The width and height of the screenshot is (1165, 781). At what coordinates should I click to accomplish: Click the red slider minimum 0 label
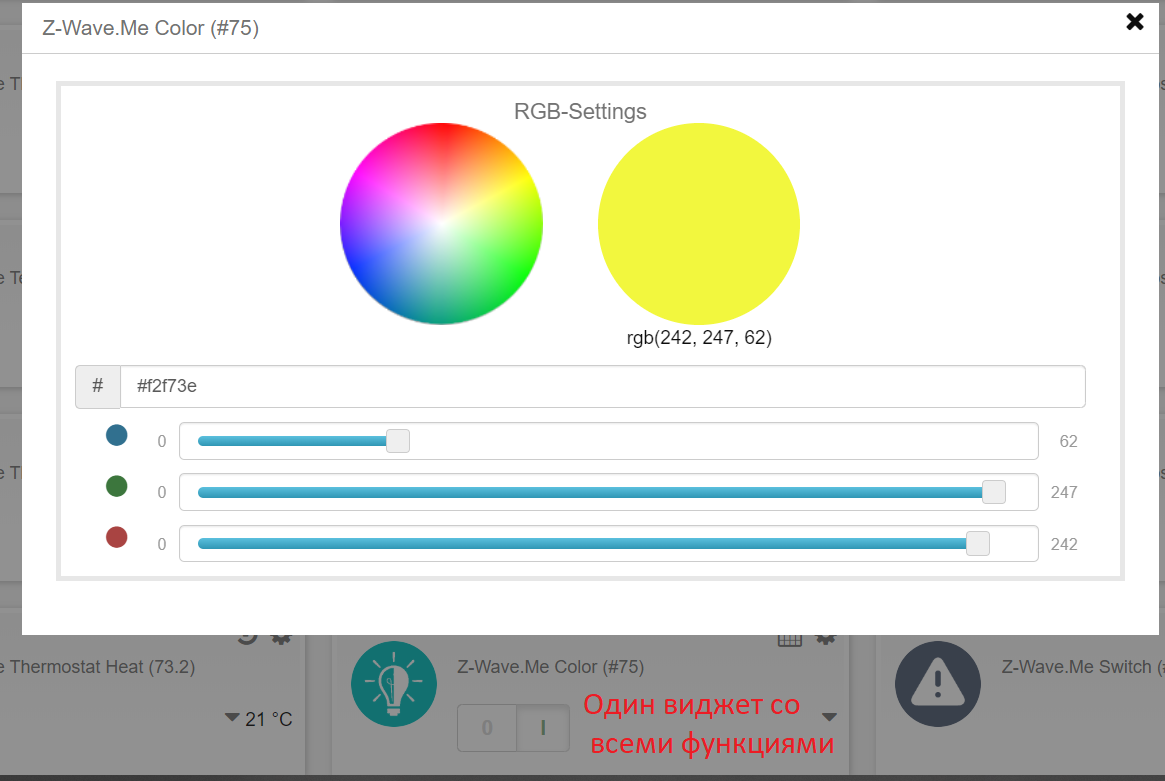pyautogui.click(x=161, y=544)
